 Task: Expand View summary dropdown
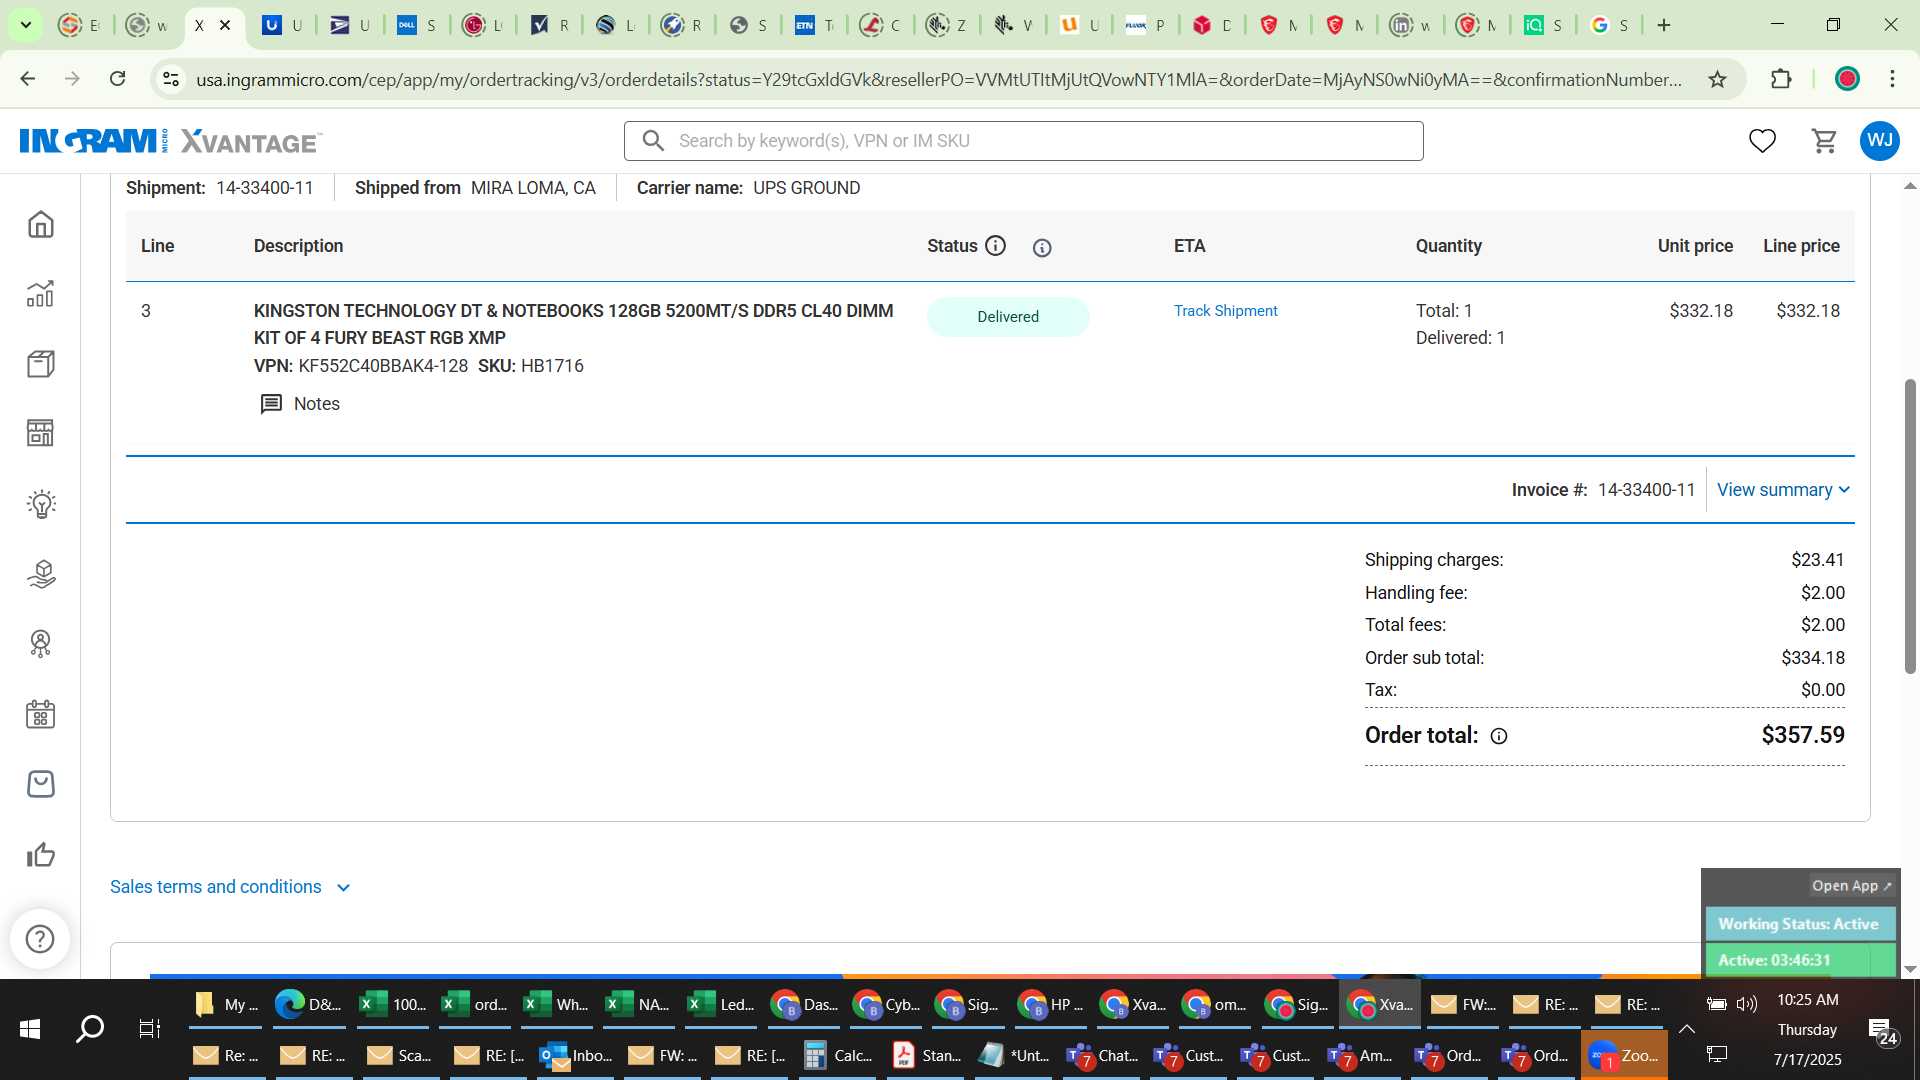click(x=1783, y=490)
